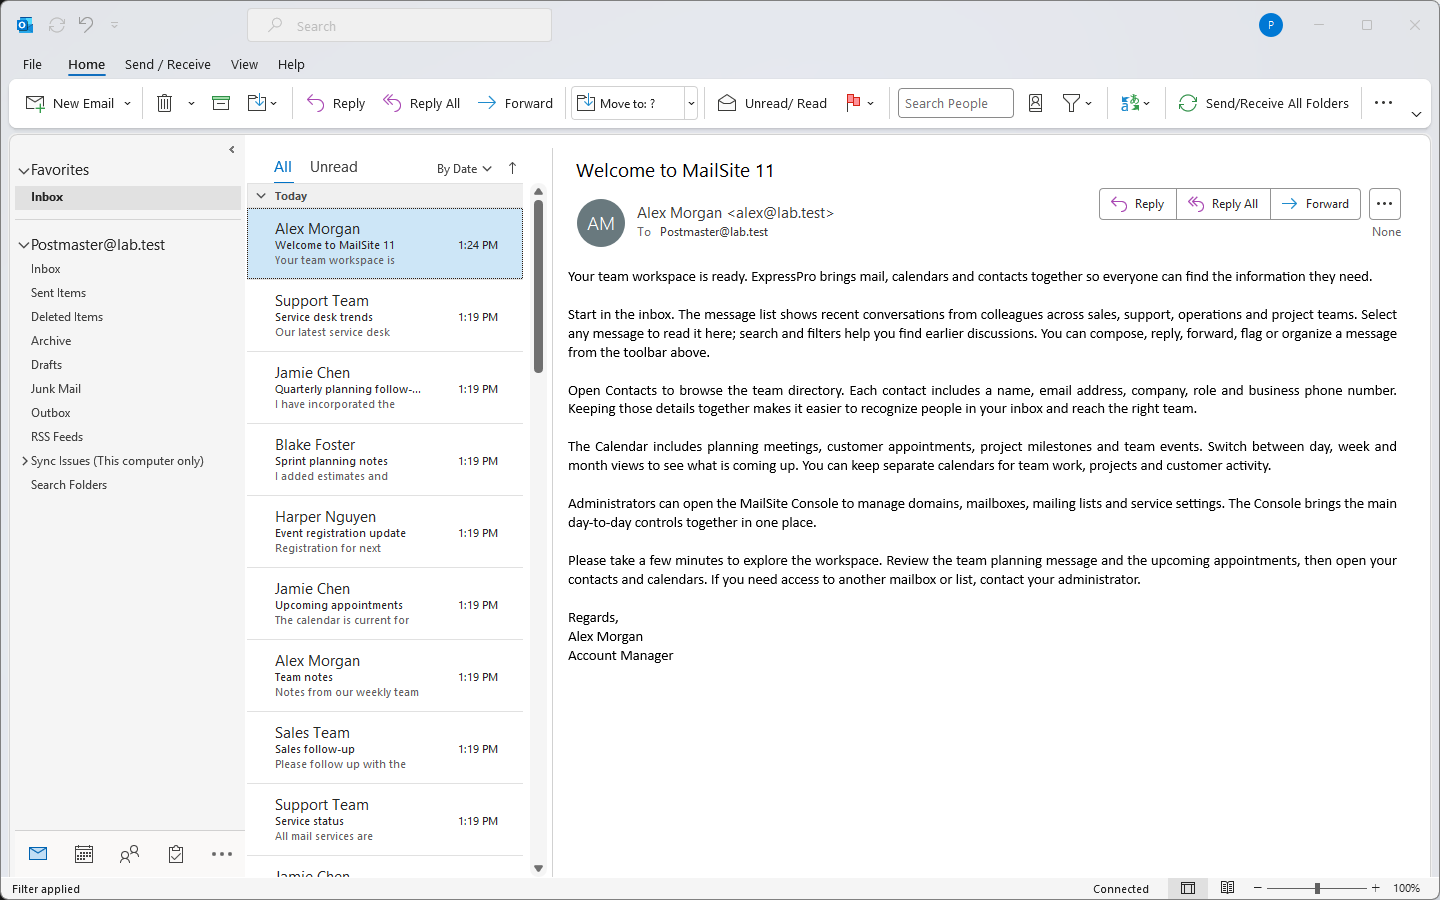Screen dimensions: 1440x900
Task: Open Delete options dropdown arrow
Action: 191,103
